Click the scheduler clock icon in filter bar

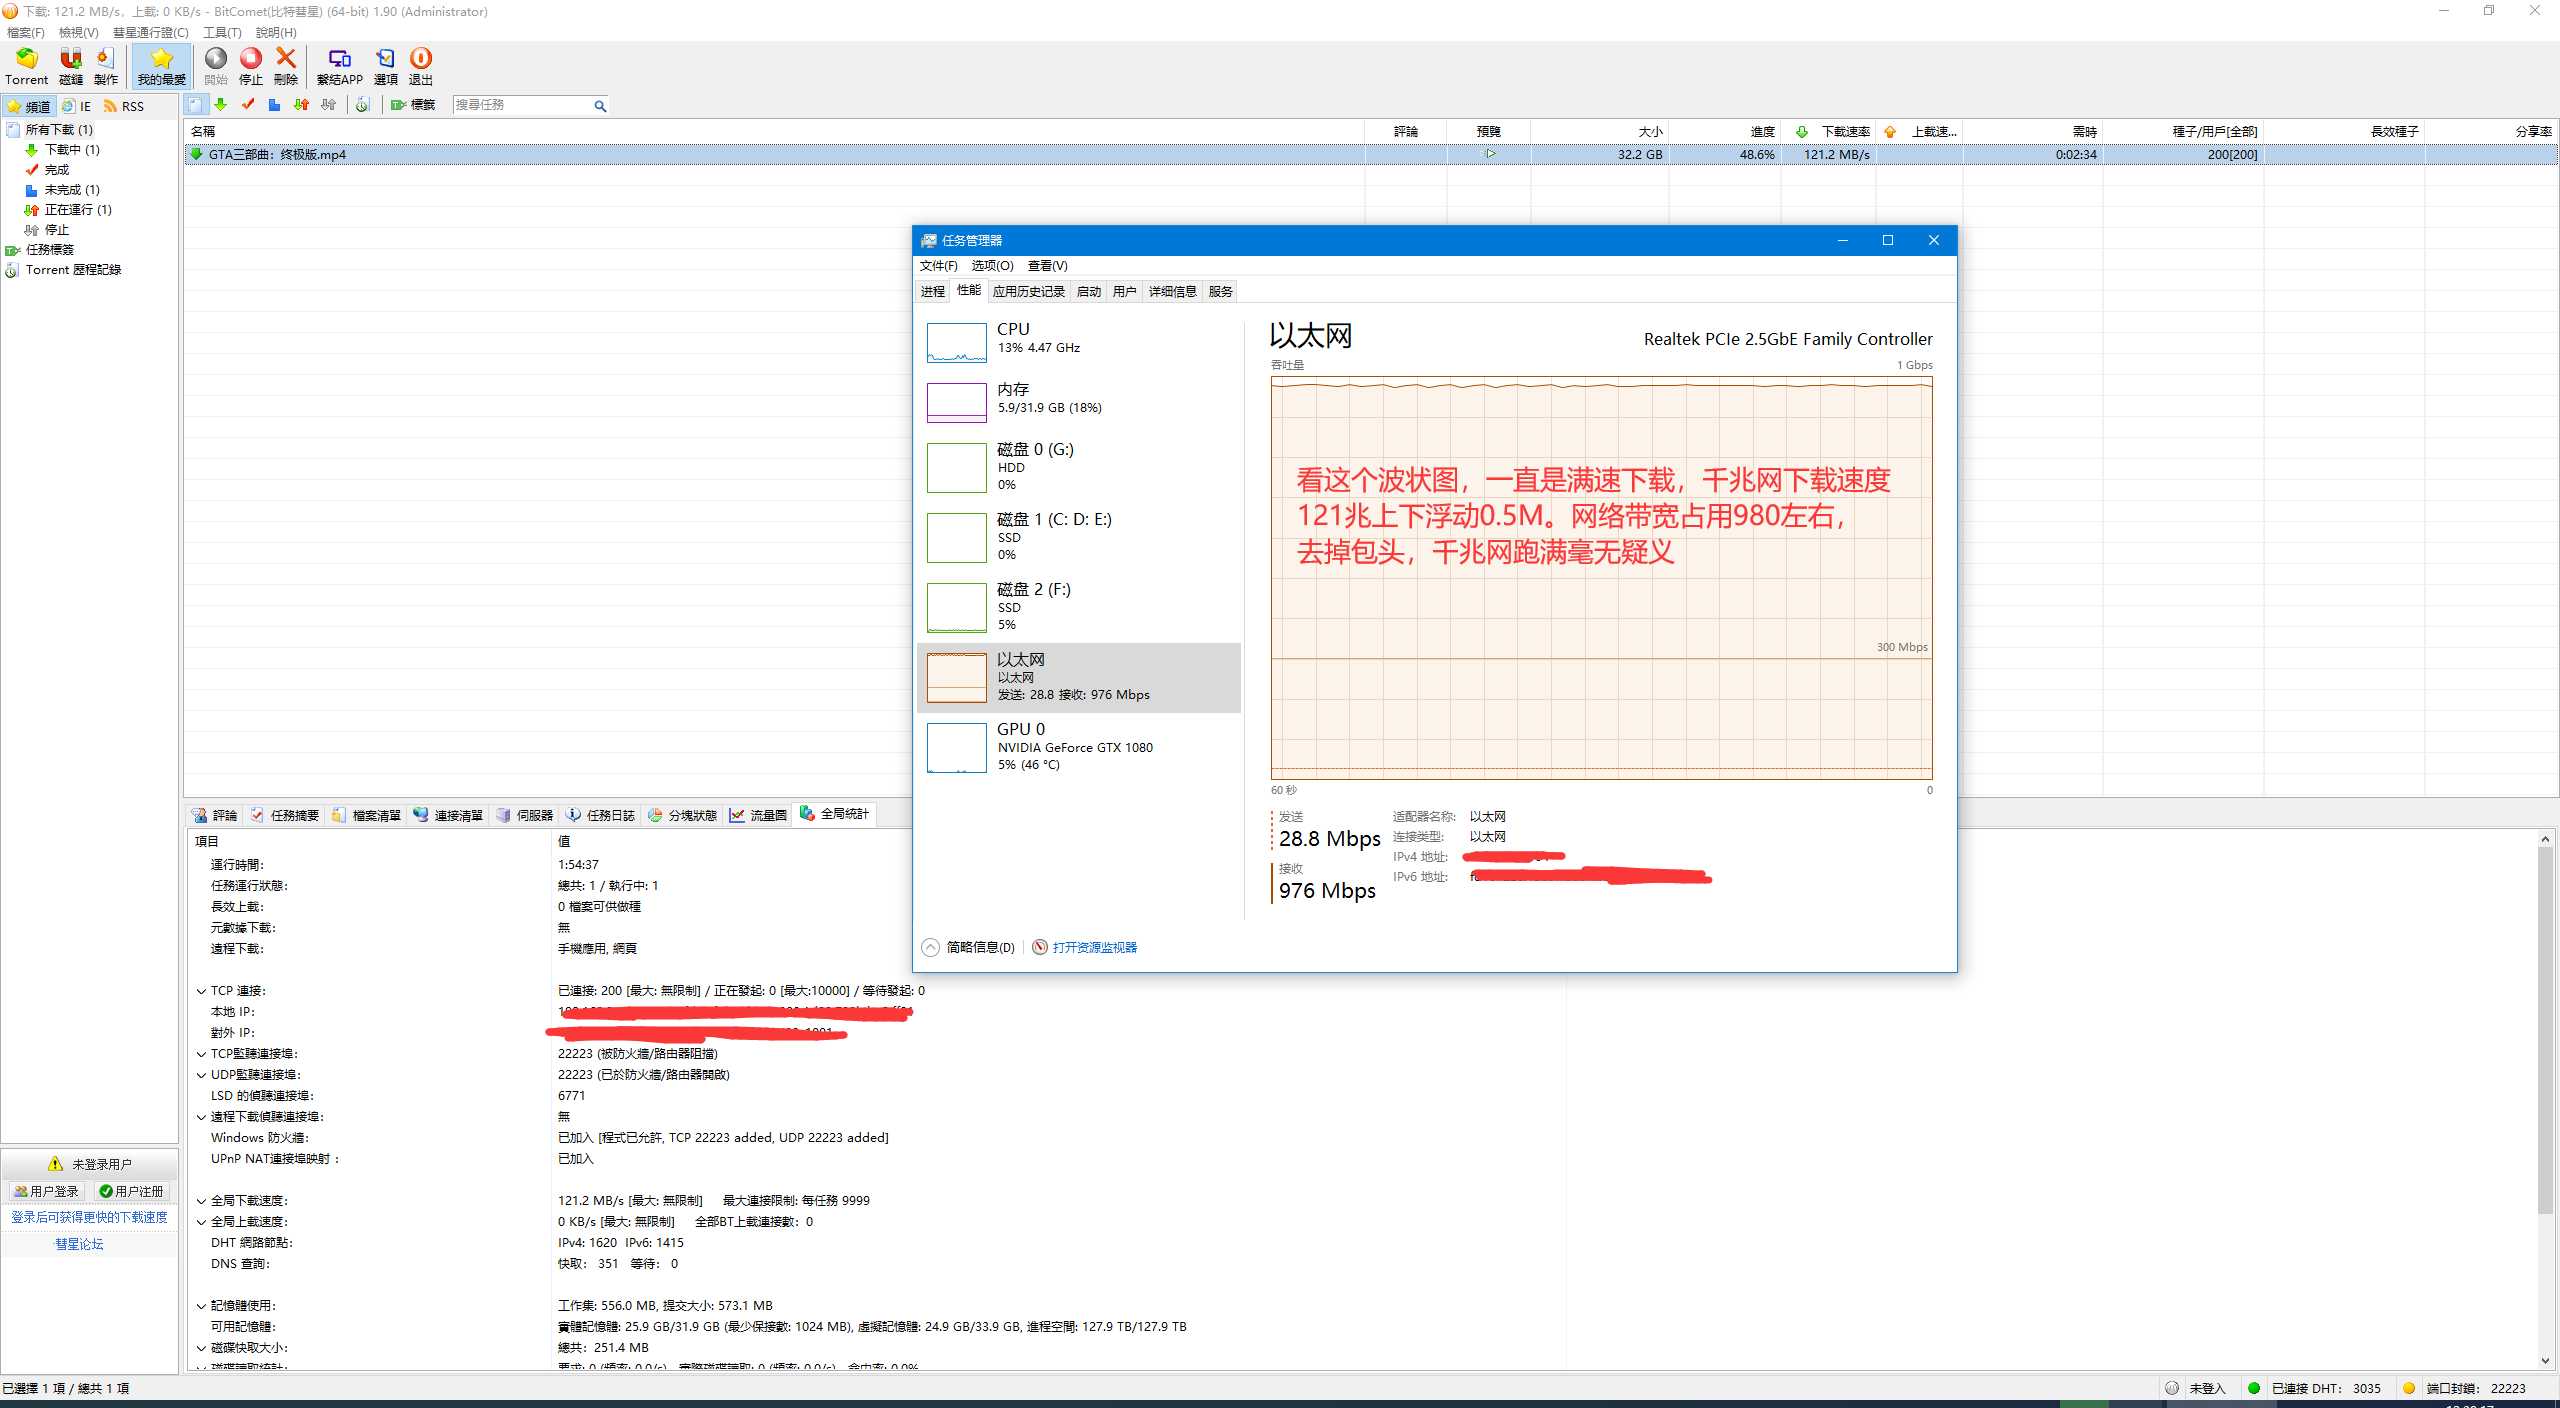tap(363, 105)
